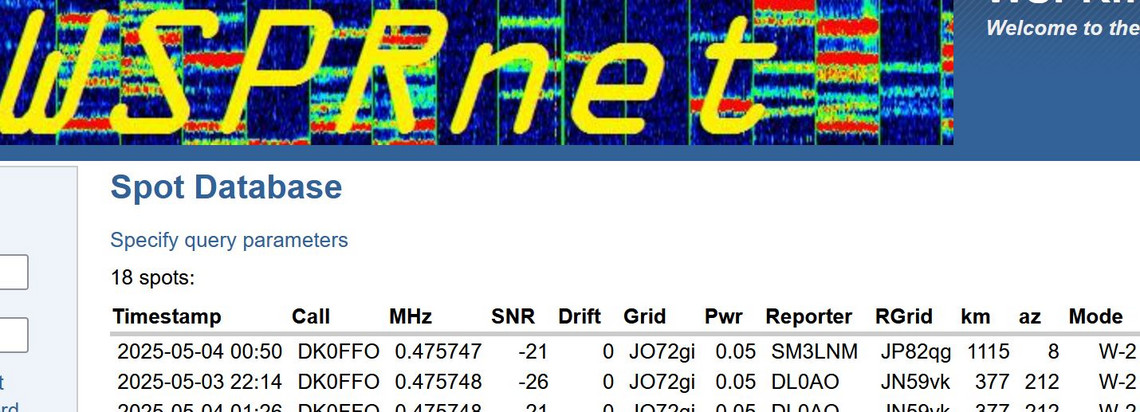Click the km column header

pos(976,317)
